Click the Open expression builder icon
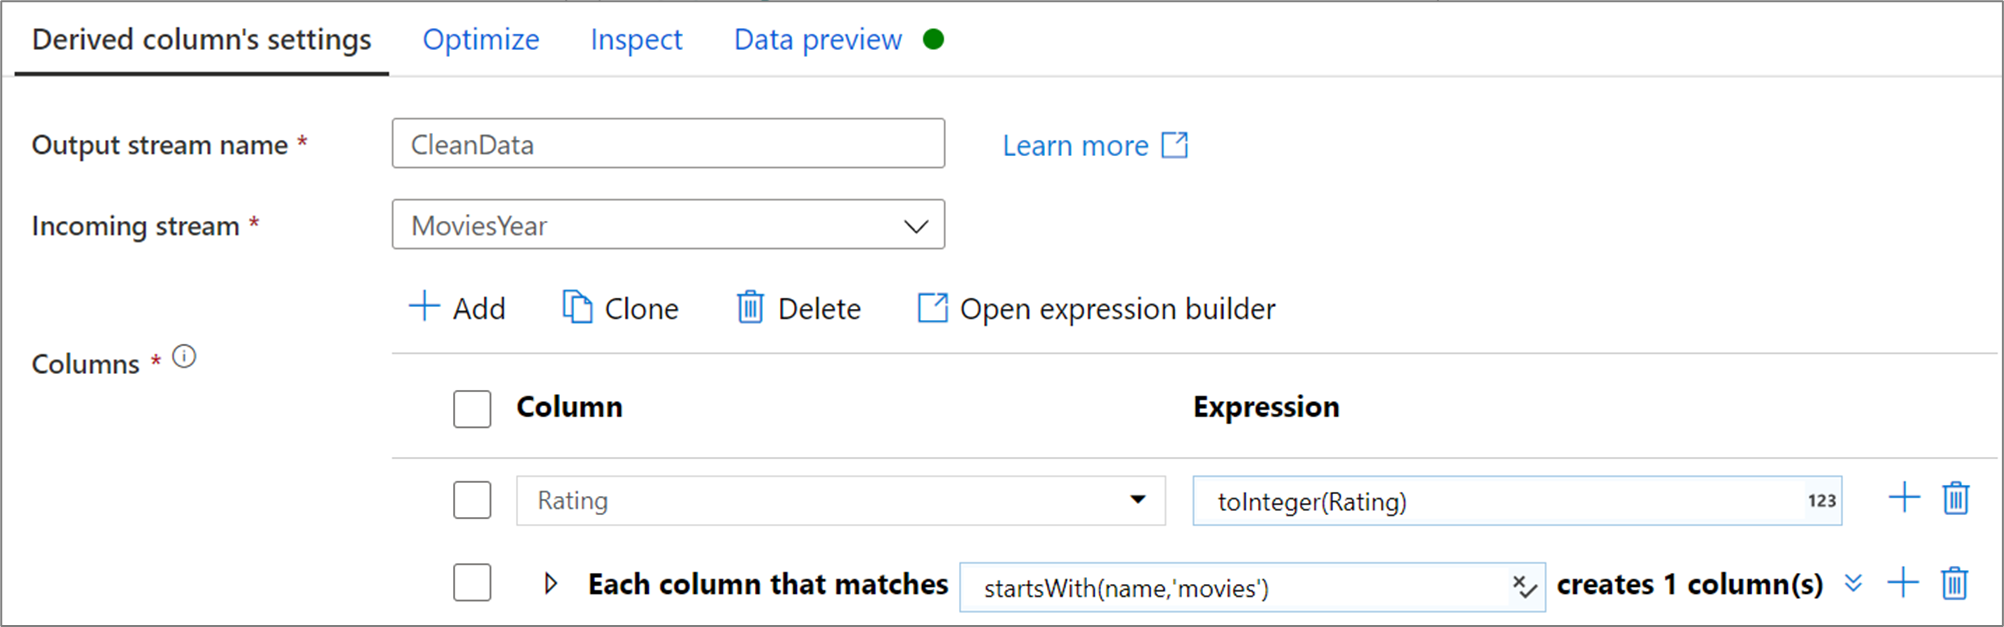Image resolution: width=2004 pixels, height=627 pixels. click(x=932, y=307)
